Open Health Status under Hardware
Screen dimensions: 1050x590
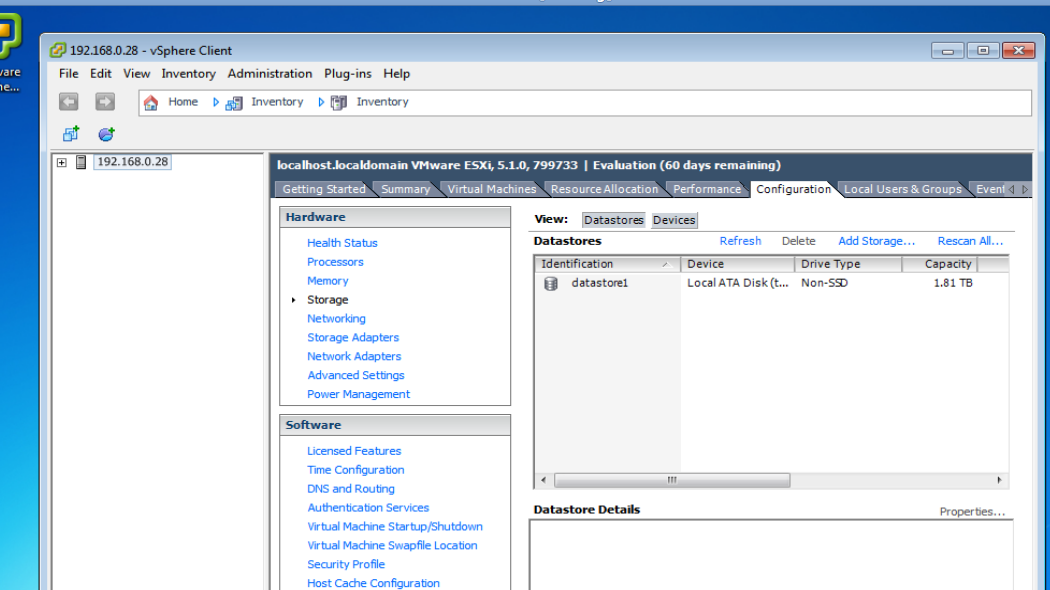coord(342,243)
